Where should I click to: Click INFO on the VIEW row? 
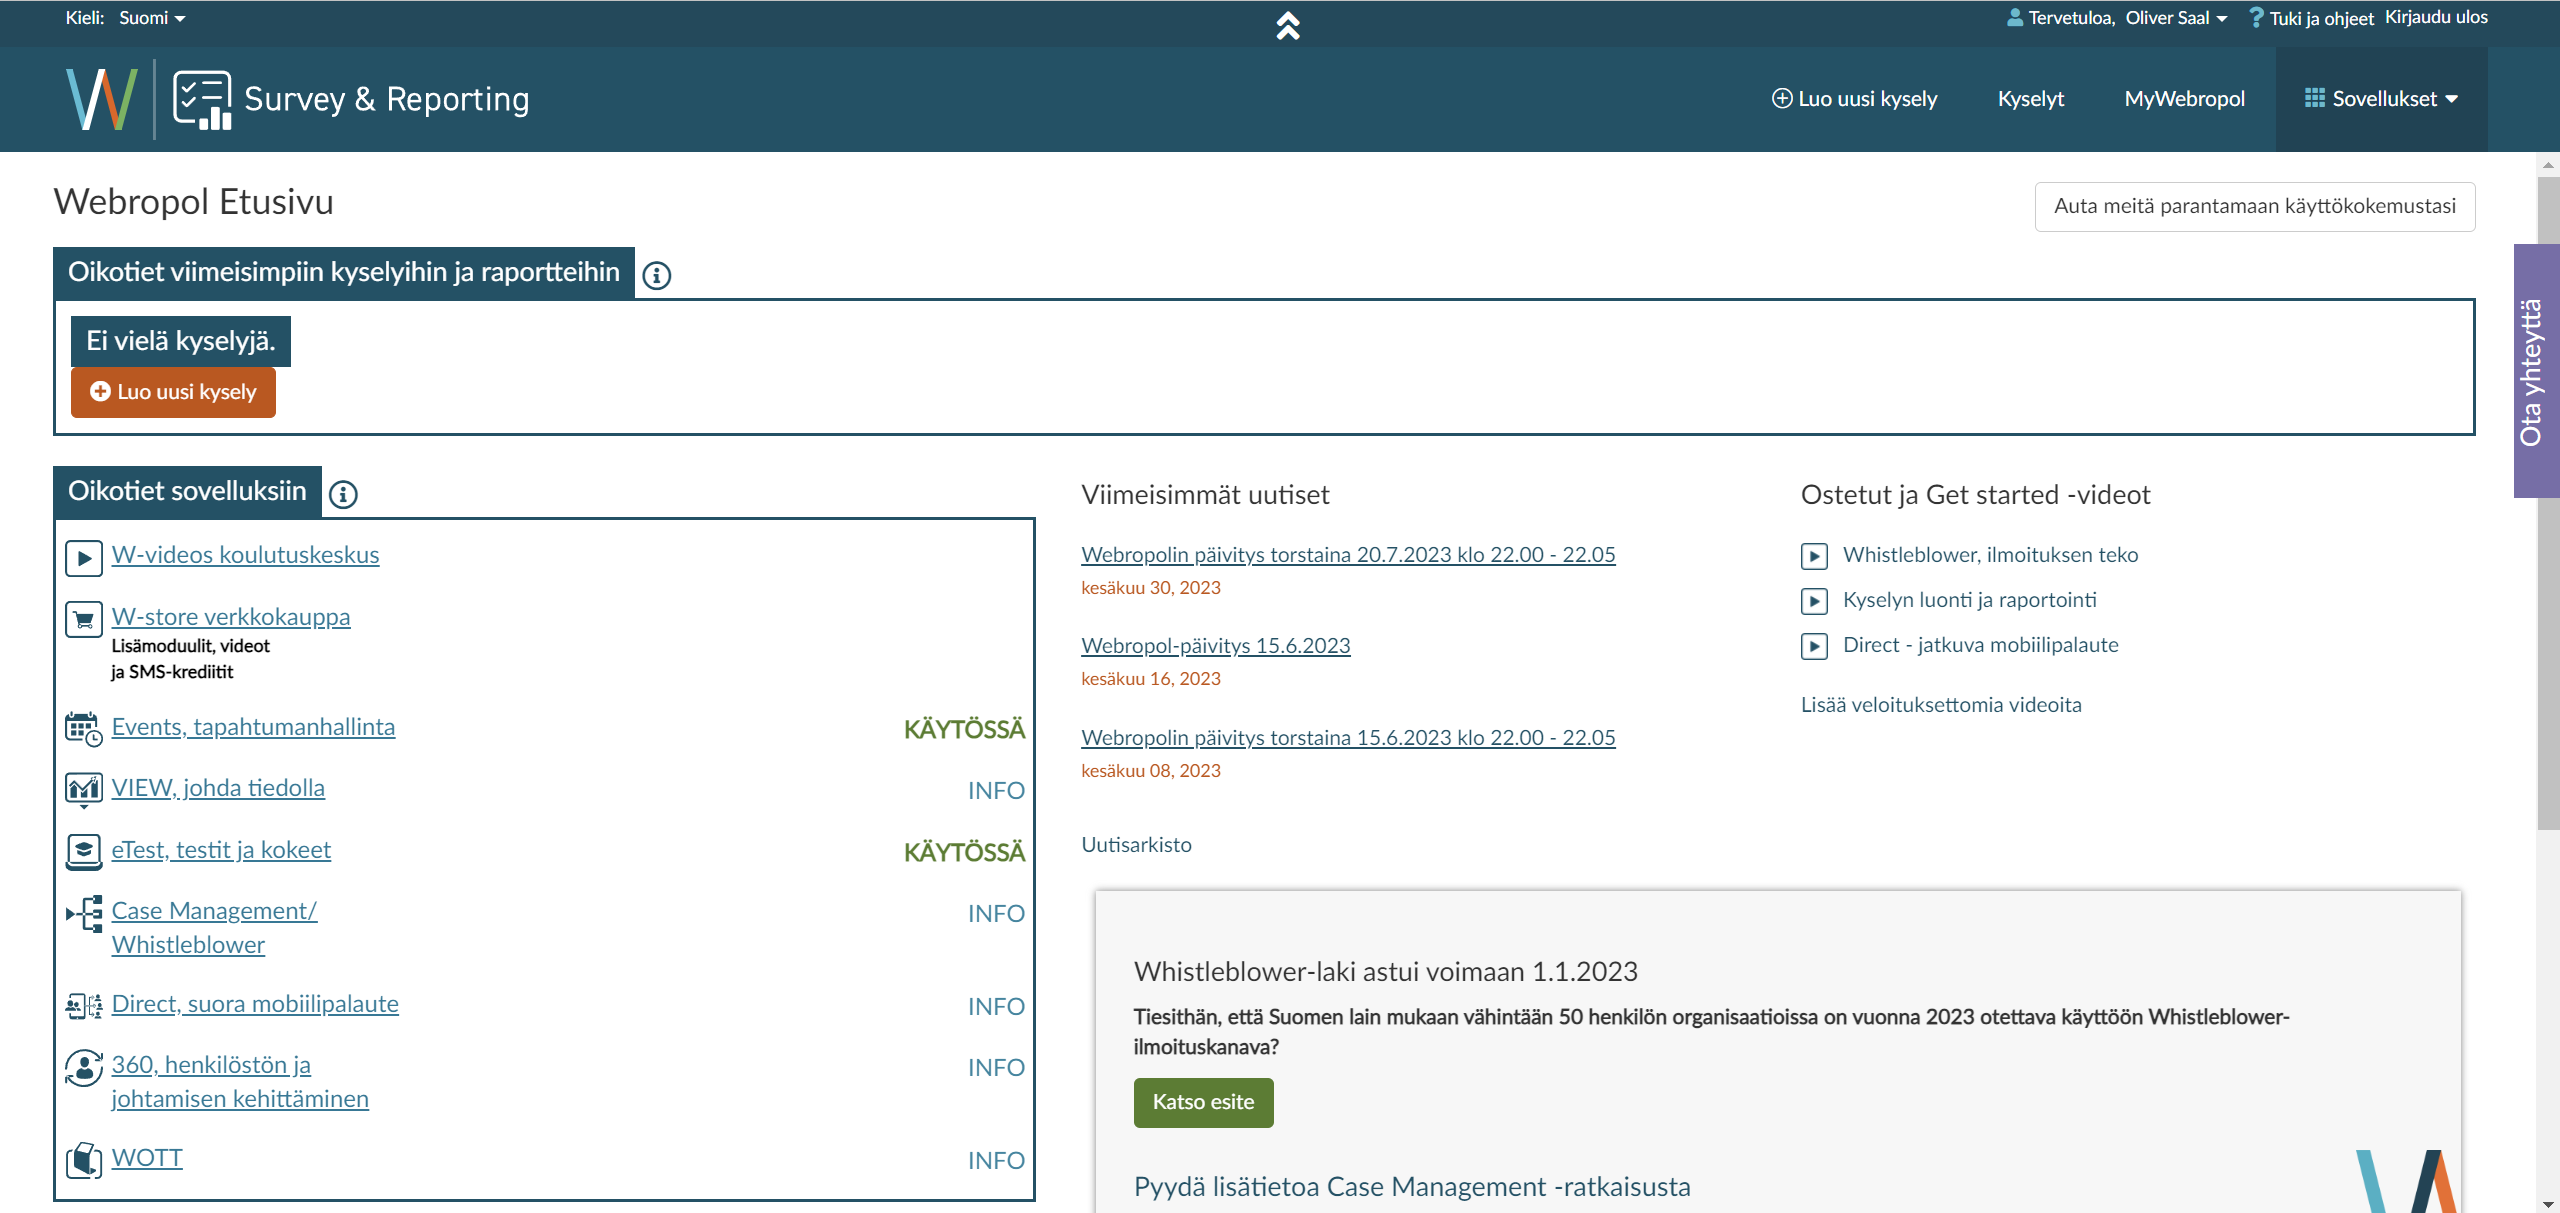point(996,791)
